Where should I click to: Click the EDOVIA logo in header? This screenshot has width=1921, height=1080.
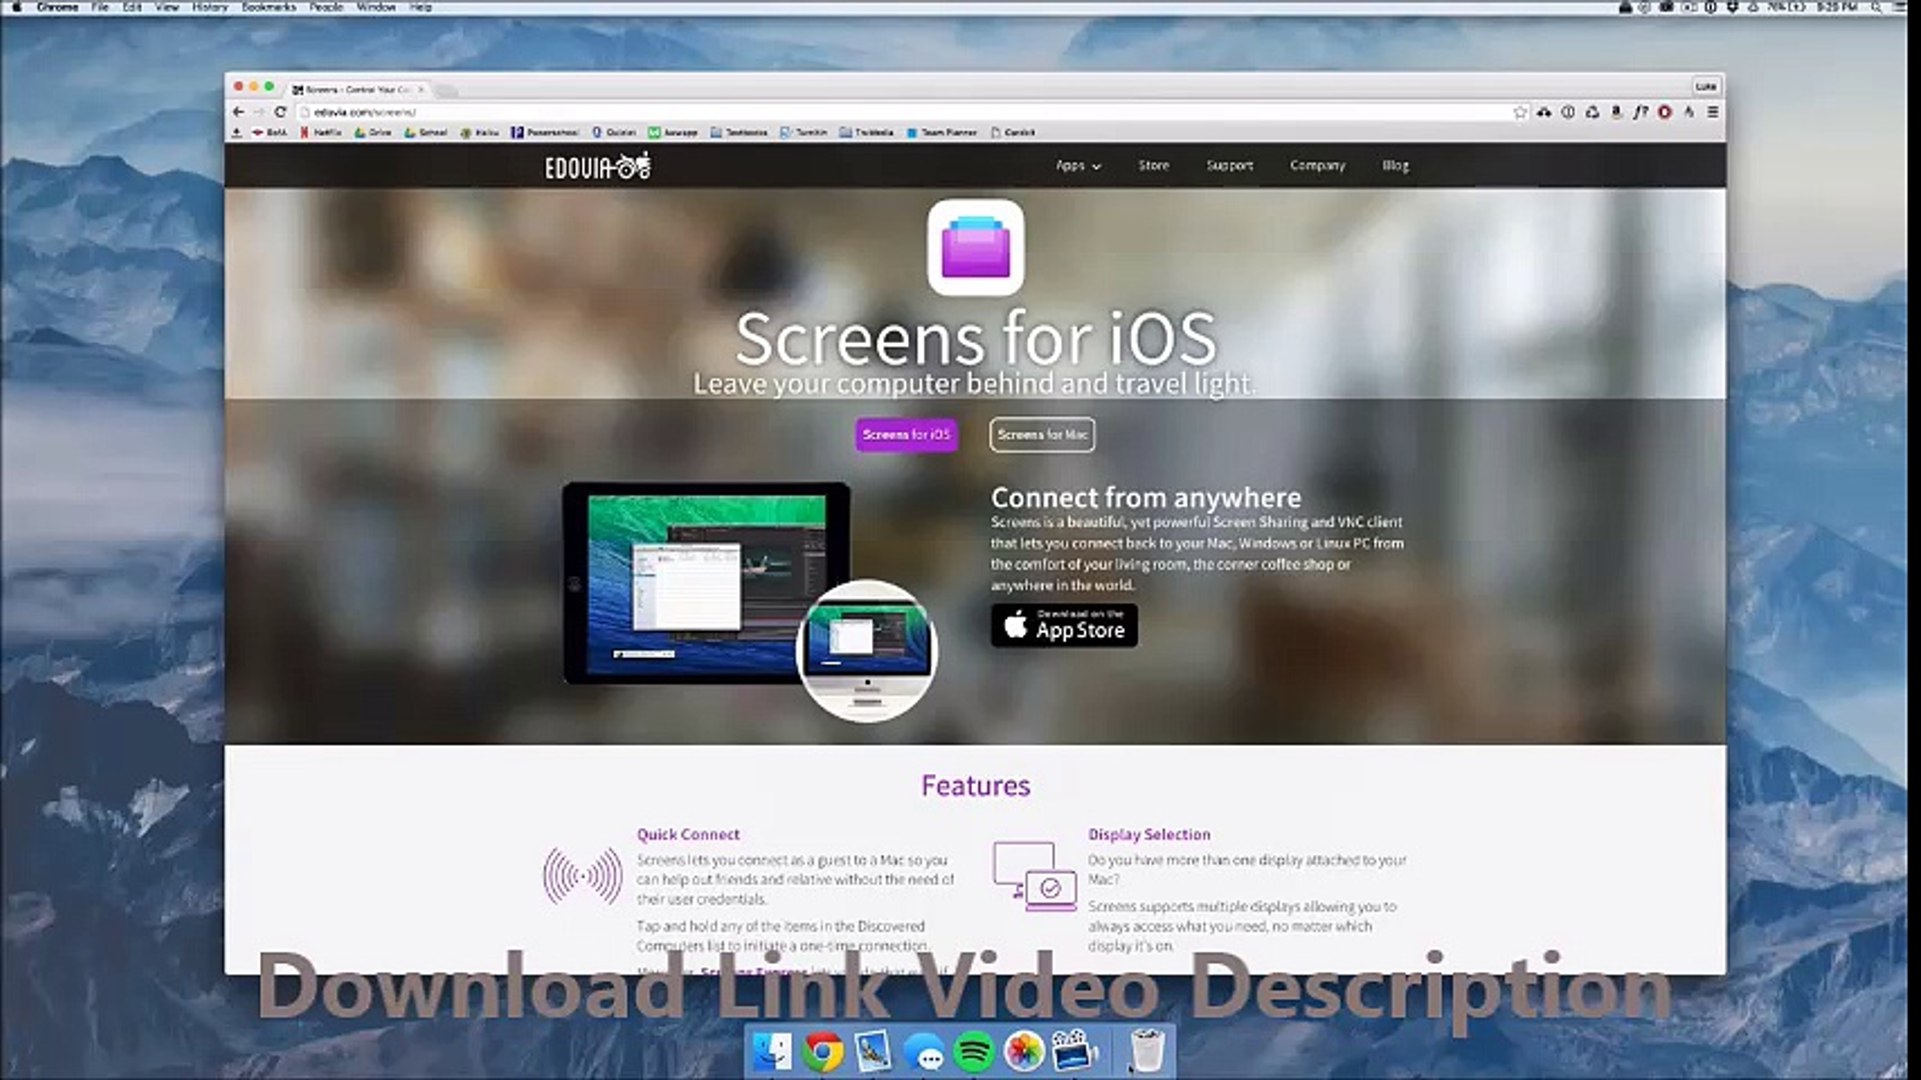(597, 166)
